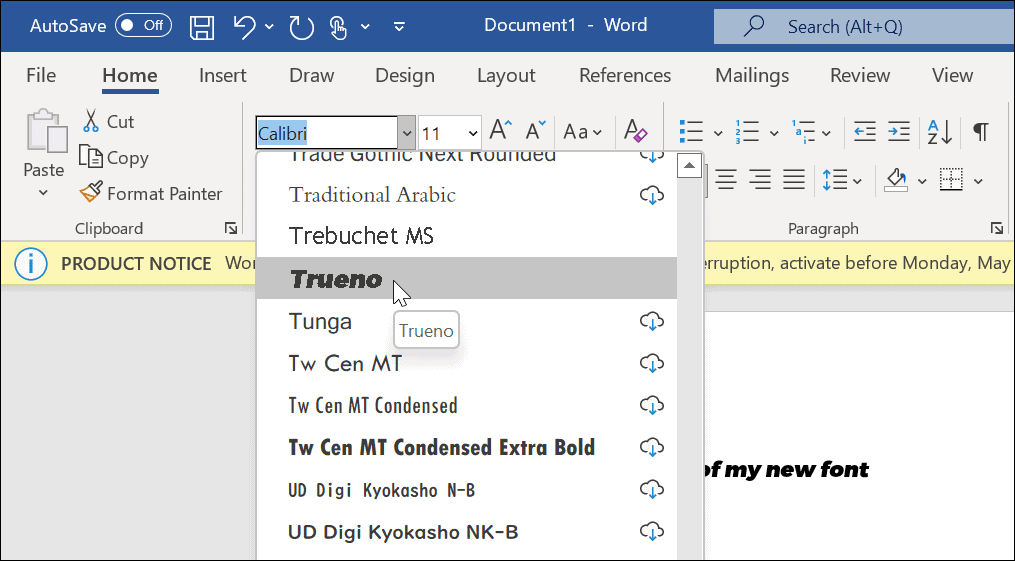This screenshot has width=1015, height=561.
Task: Click the Borders icon
Action: click(x=951, y=179)
